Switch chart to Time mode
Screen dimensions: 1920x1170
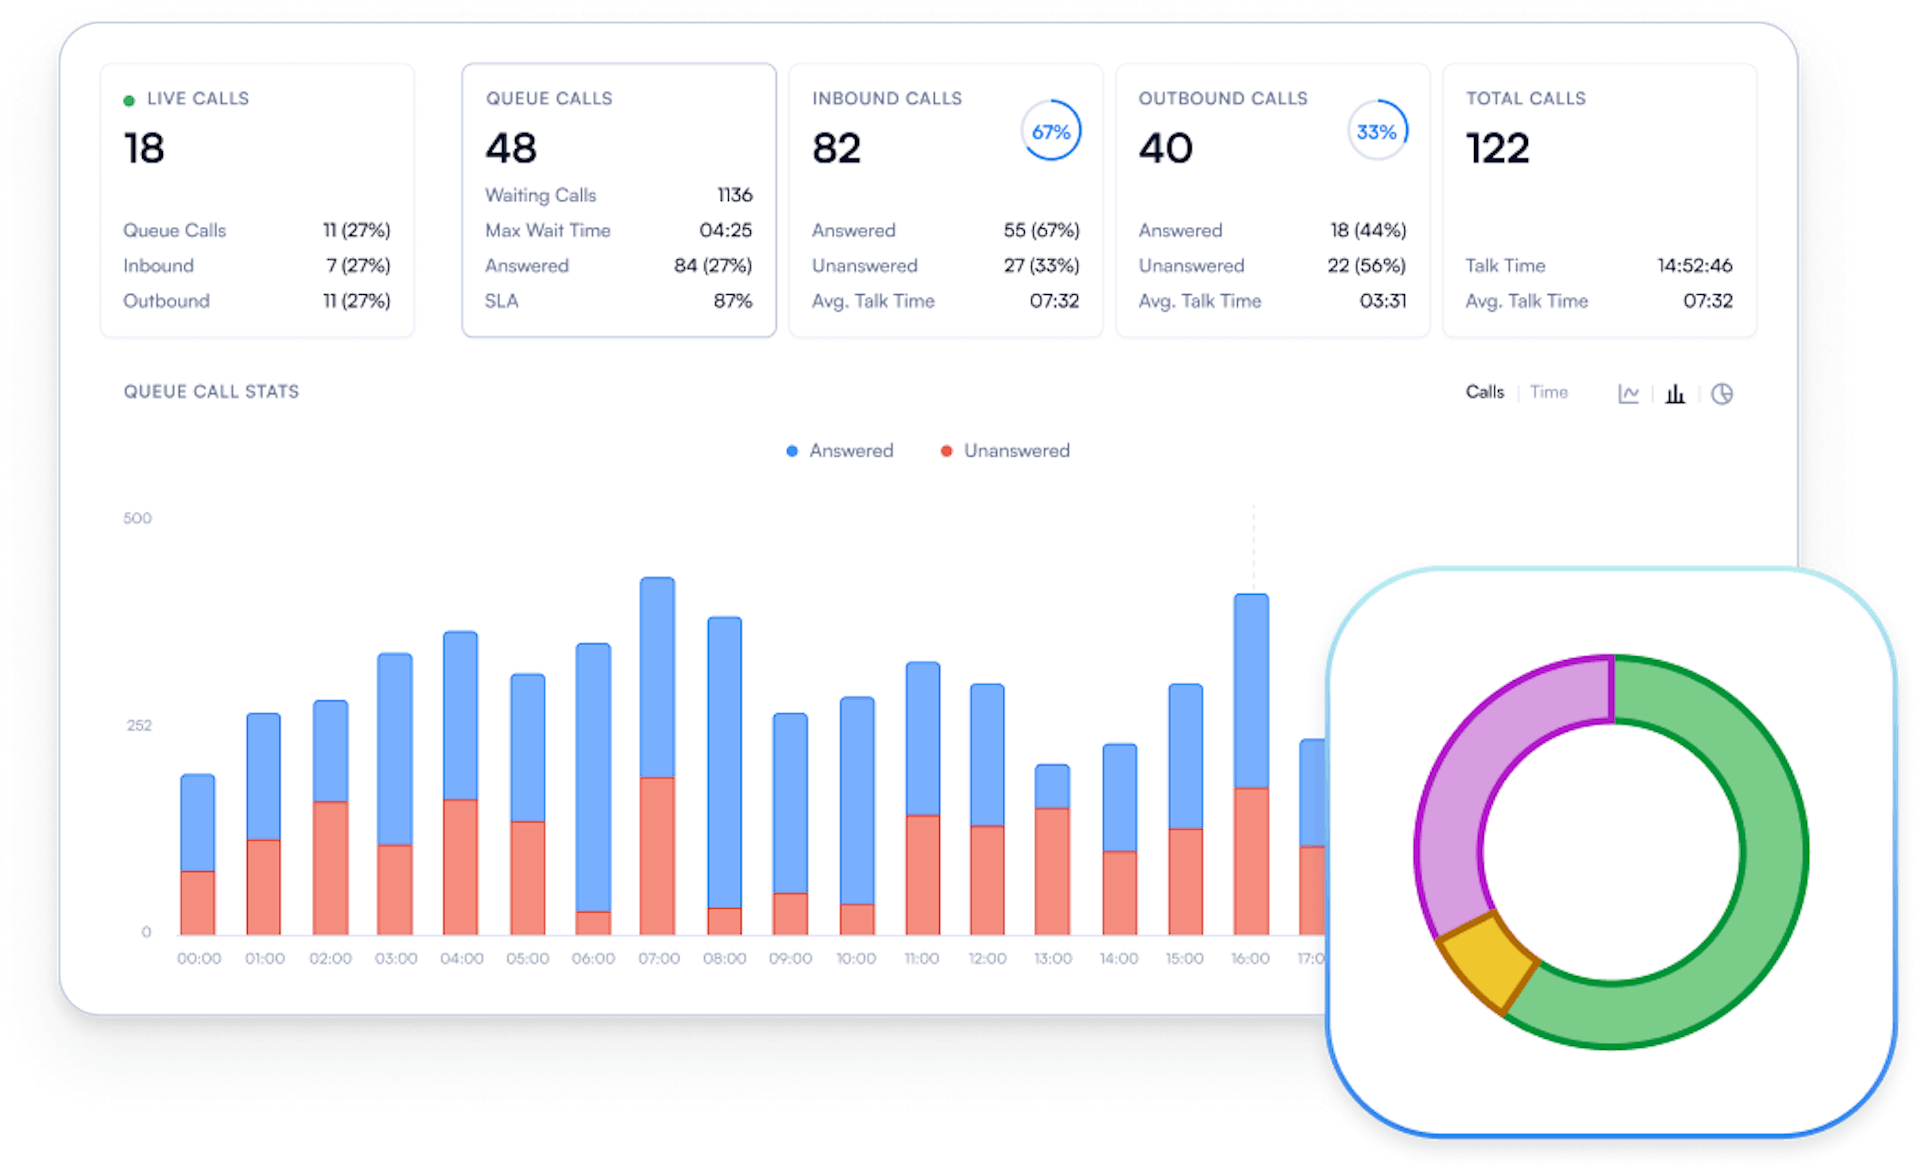point(1548,392)
